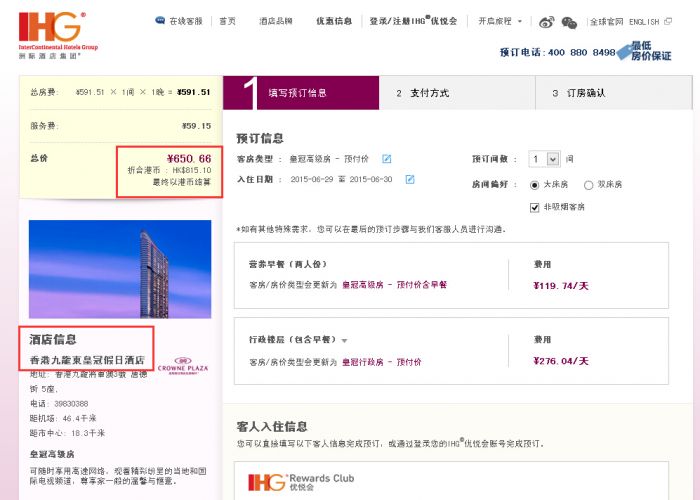700x500 pixels.
Task: Click the 营养早餐（两人份） option box
Action: (451, 275)
